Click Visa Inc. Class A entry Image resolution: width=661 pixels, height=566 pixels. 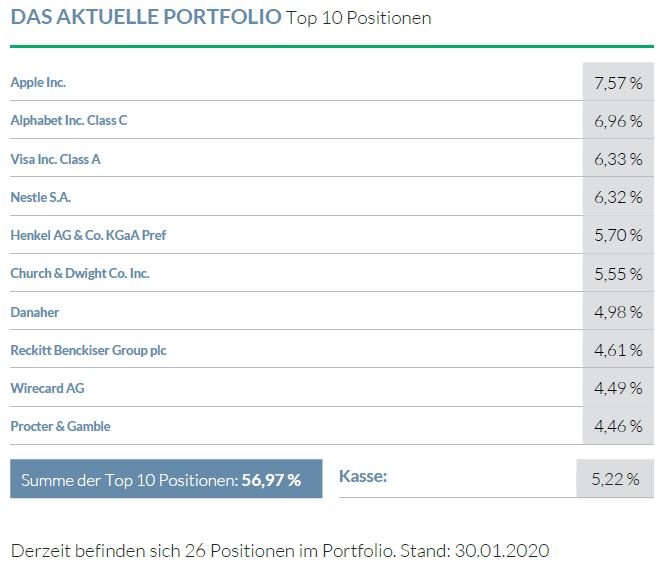(55, 159)
